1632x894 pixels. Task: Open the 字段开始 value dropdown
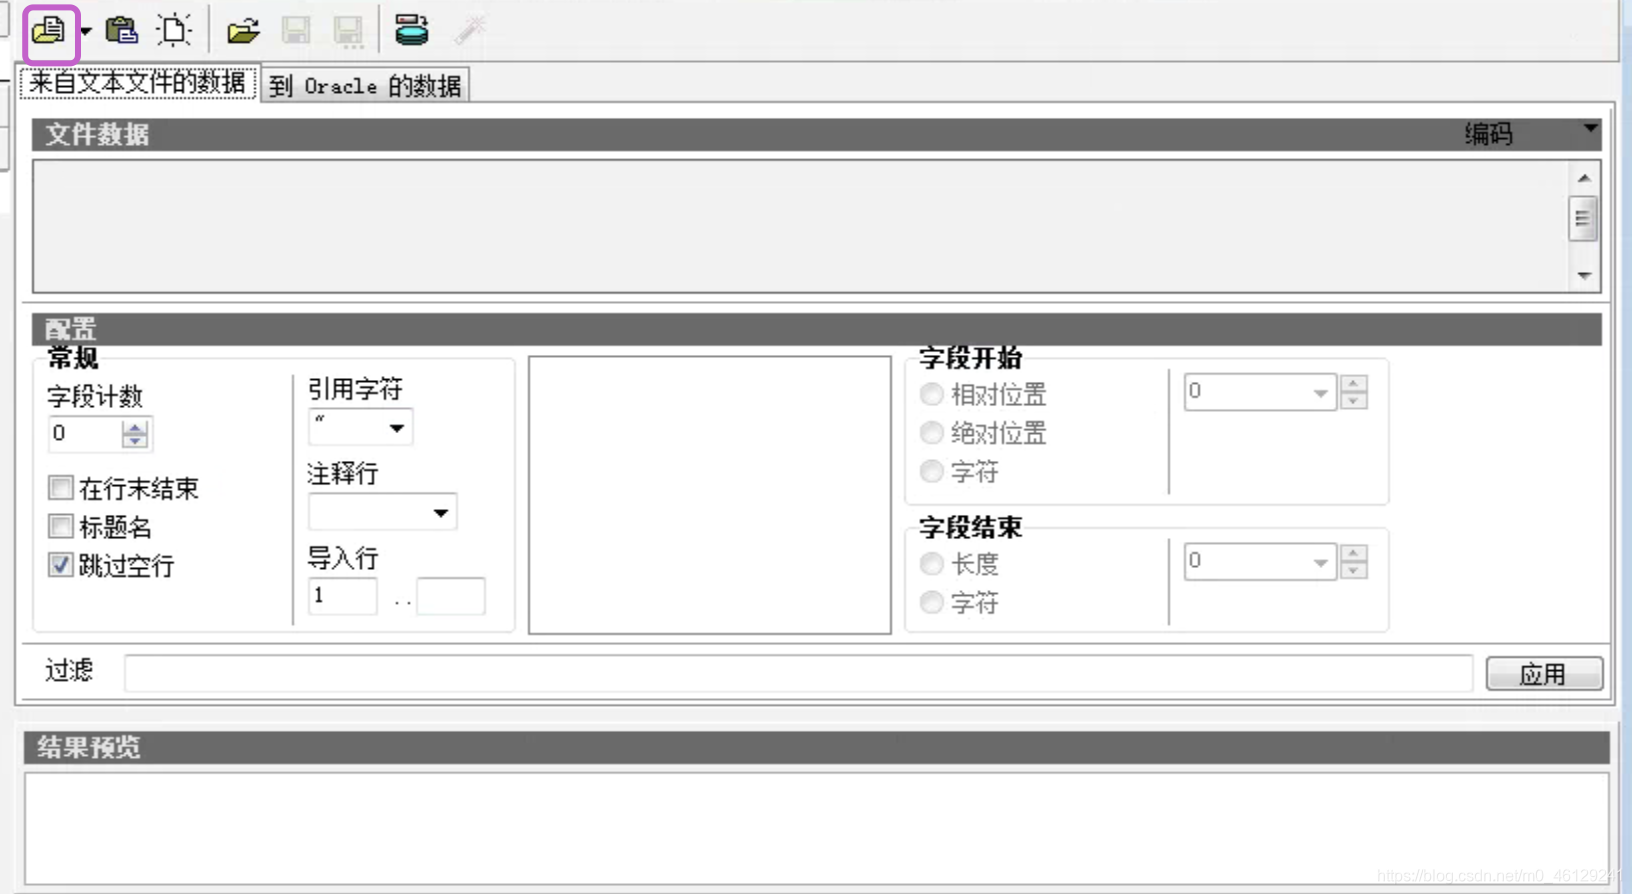point(1320,393)
